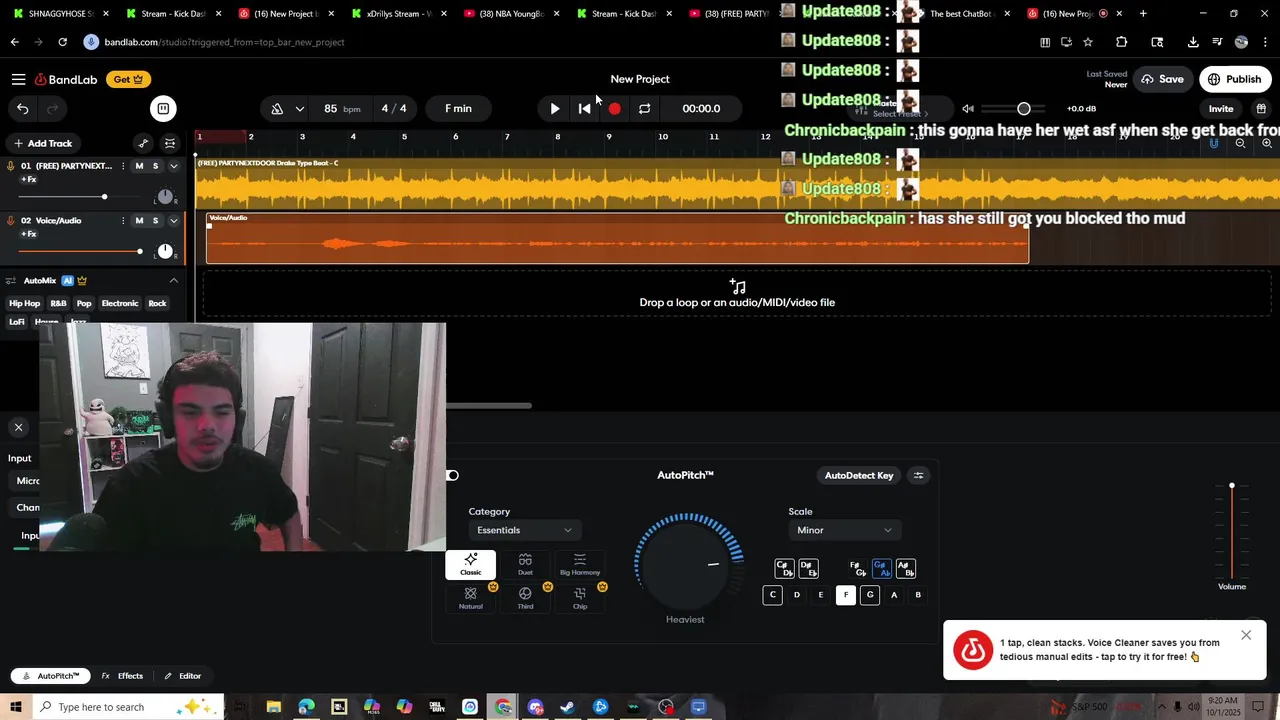The height and width of the screenshot is (720, 1280).
Task: Collapse the AutoMix panel
Action: [x=173, y=280]
